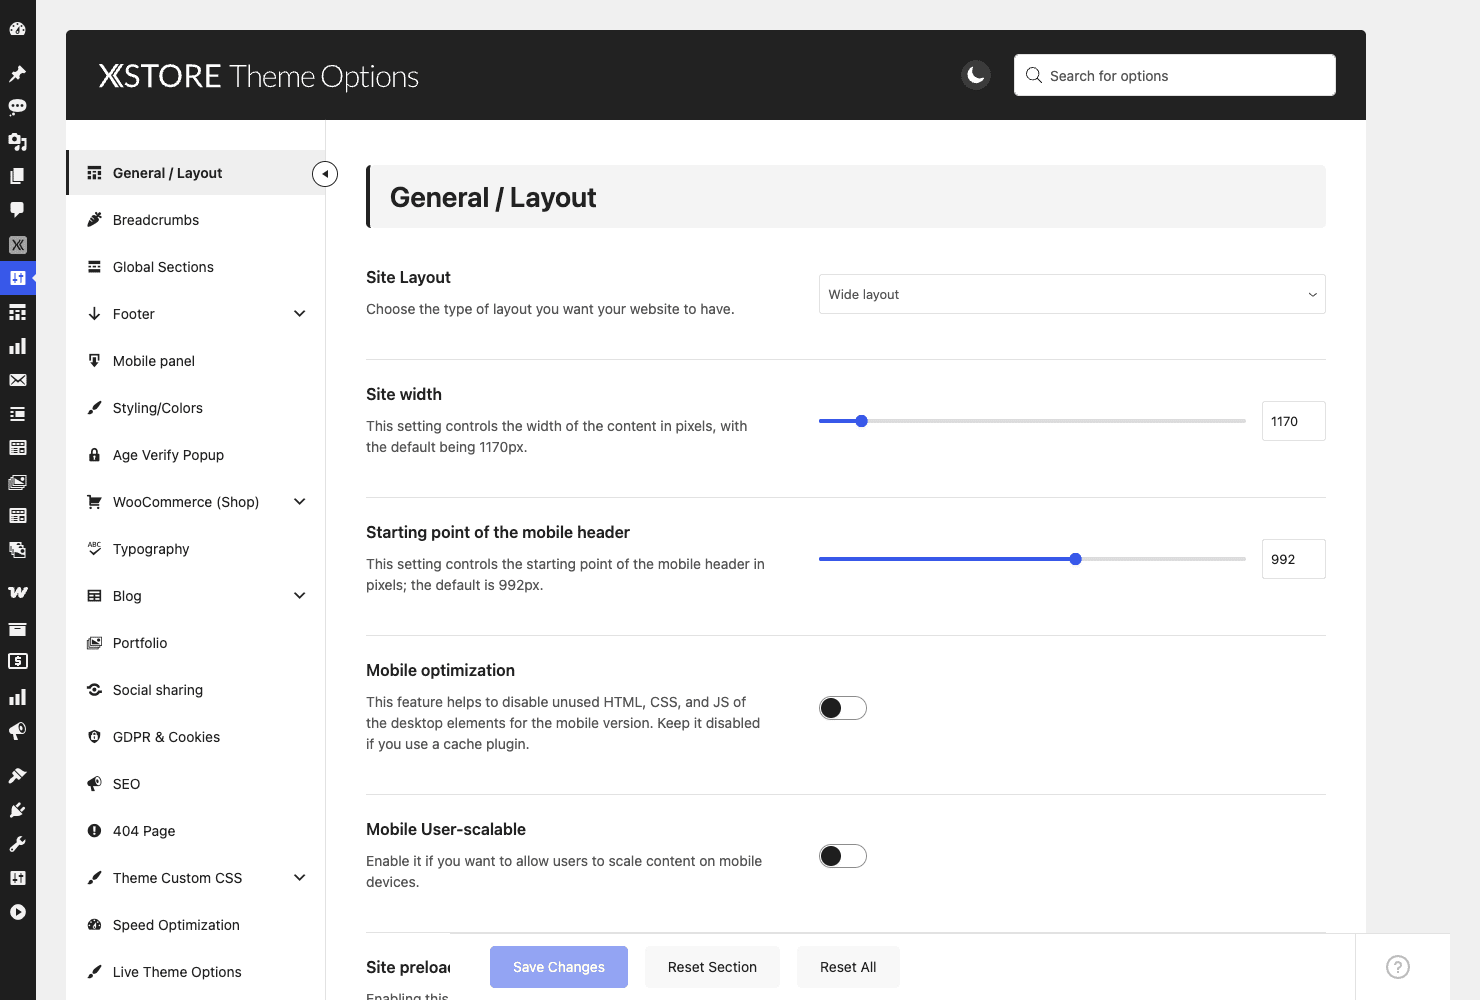
Task: Click the Typography ABC check icon
Action: click(x=94, y=549)
